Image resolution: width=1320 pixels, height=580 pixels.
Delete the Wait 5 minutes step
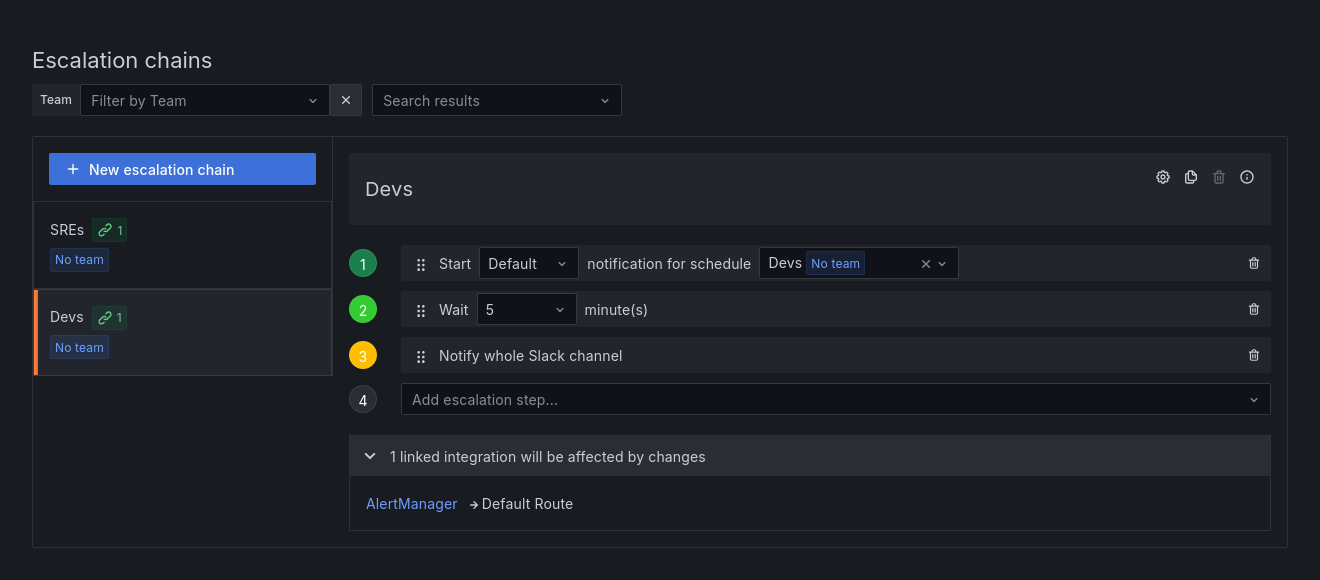[1253, 309]
